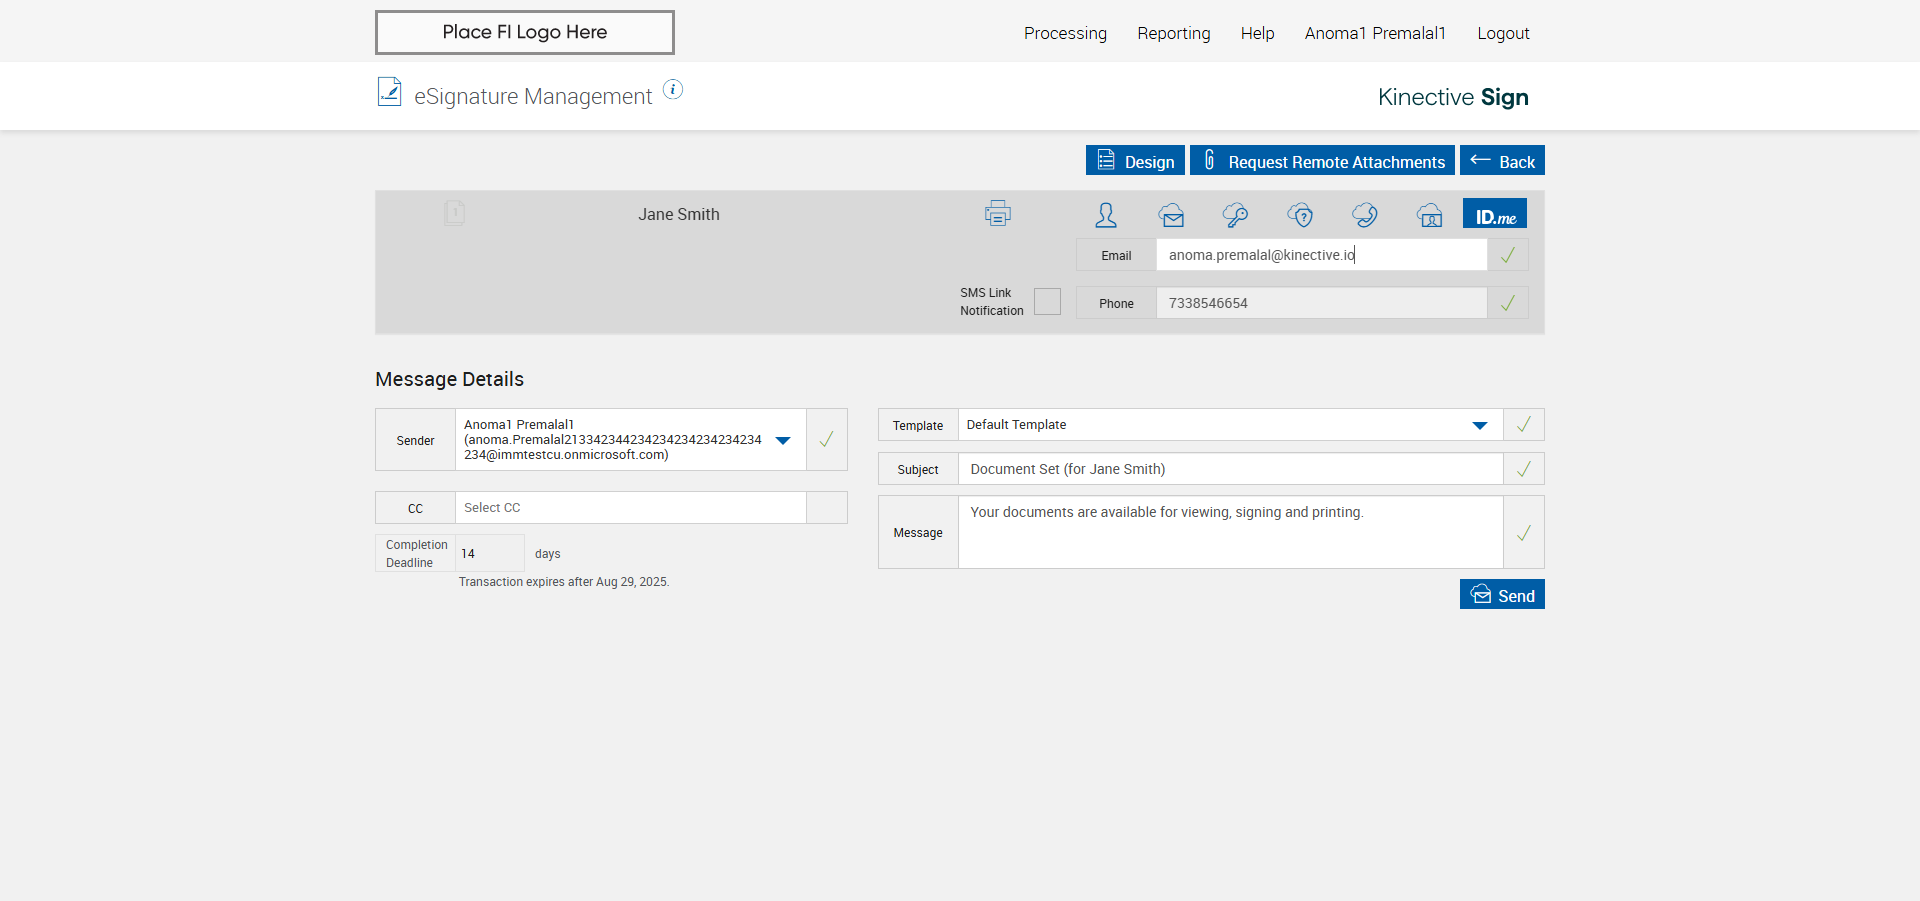
Task: Open the info icon beside eSignature Management
Action: pyautogui.click(x=673, y=90)
